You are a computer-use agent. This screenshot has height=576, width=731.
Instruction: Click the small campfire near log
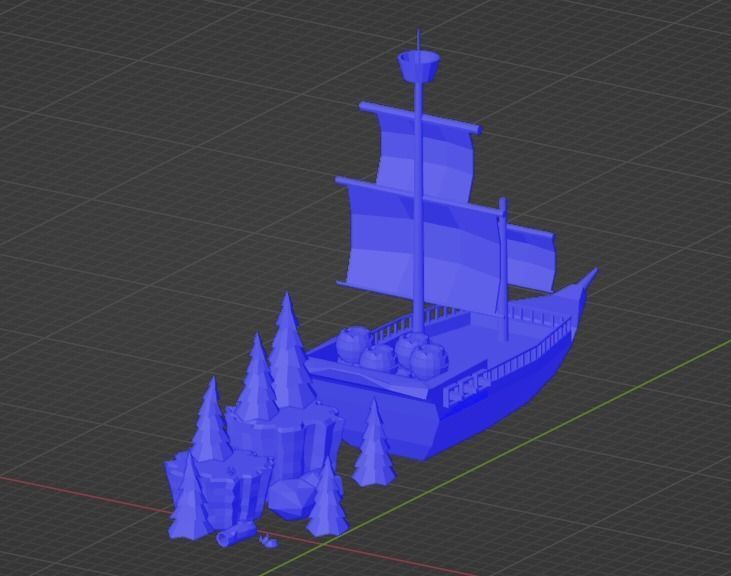(x=269, y=541)
